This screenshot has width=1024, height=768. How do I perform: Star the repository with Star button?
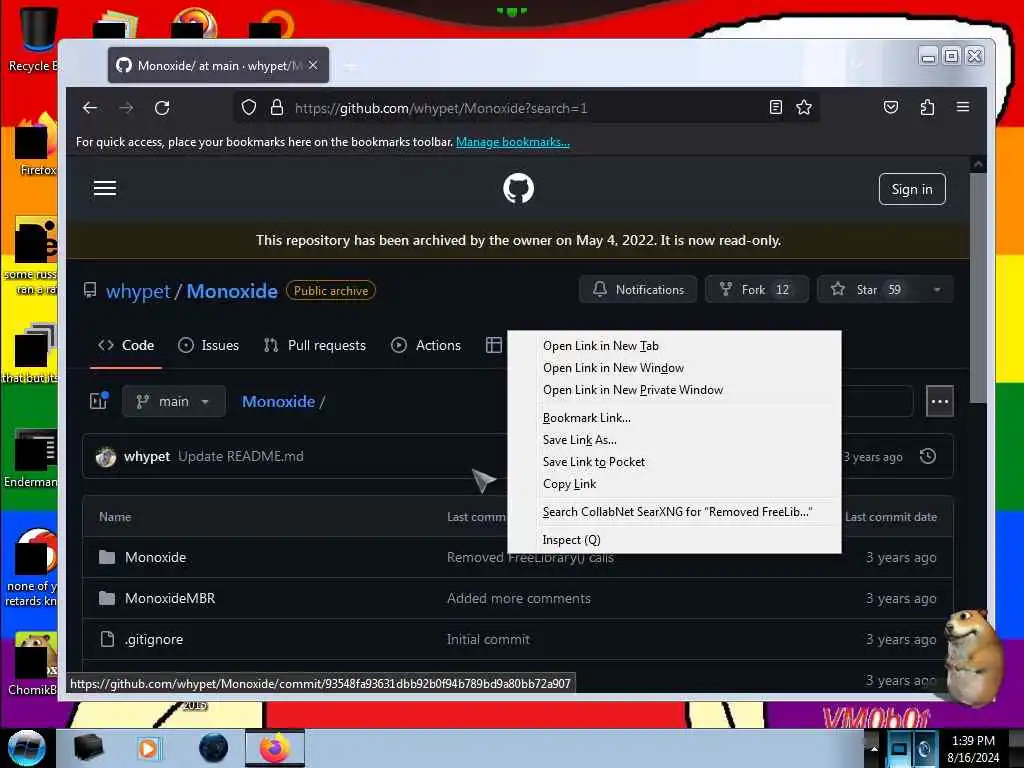pyautogui.click(x=868, y=289)
